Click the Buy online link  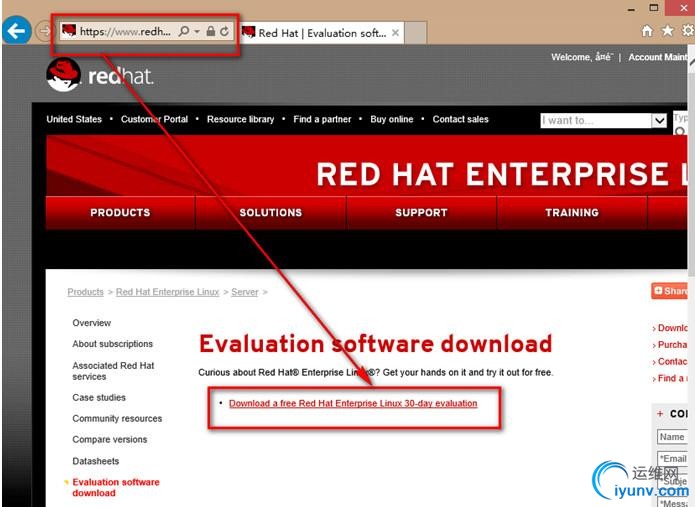click(391, 119)
